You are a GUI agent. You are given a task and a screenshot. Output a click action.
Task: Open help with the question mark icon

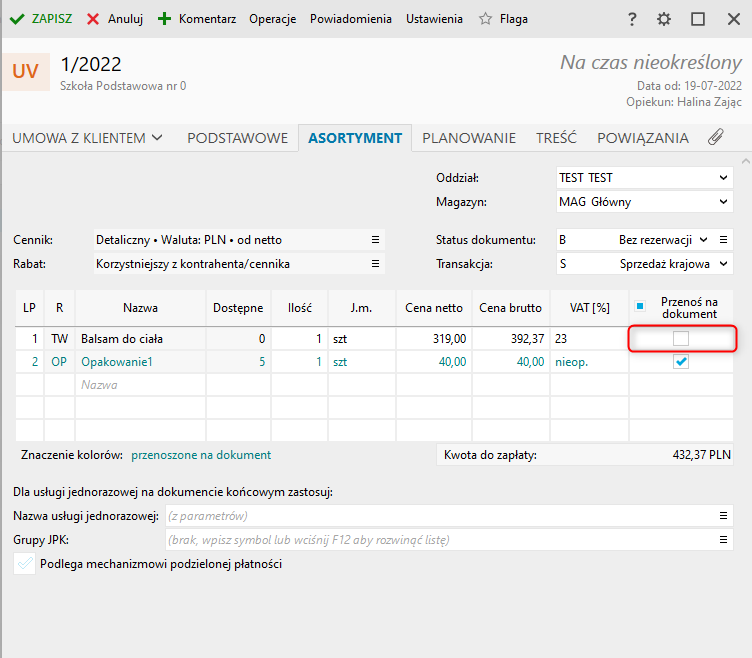tap(632, 19)
